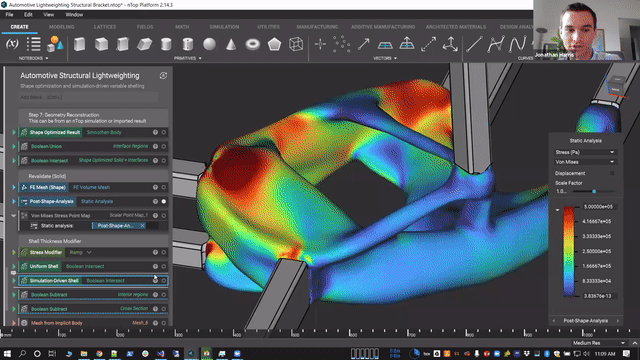Remove the Post-Shape-An... input chip

tap(142, 226)
